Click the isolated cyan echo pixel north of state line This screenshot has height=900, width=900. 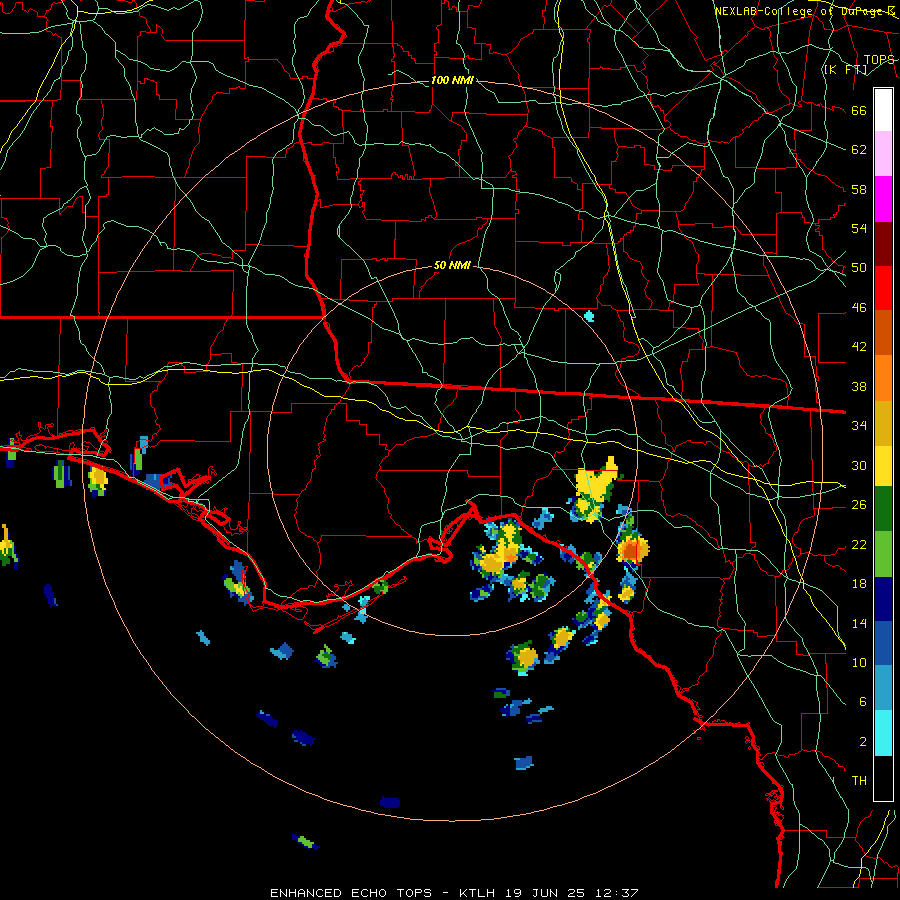(589, 316)
